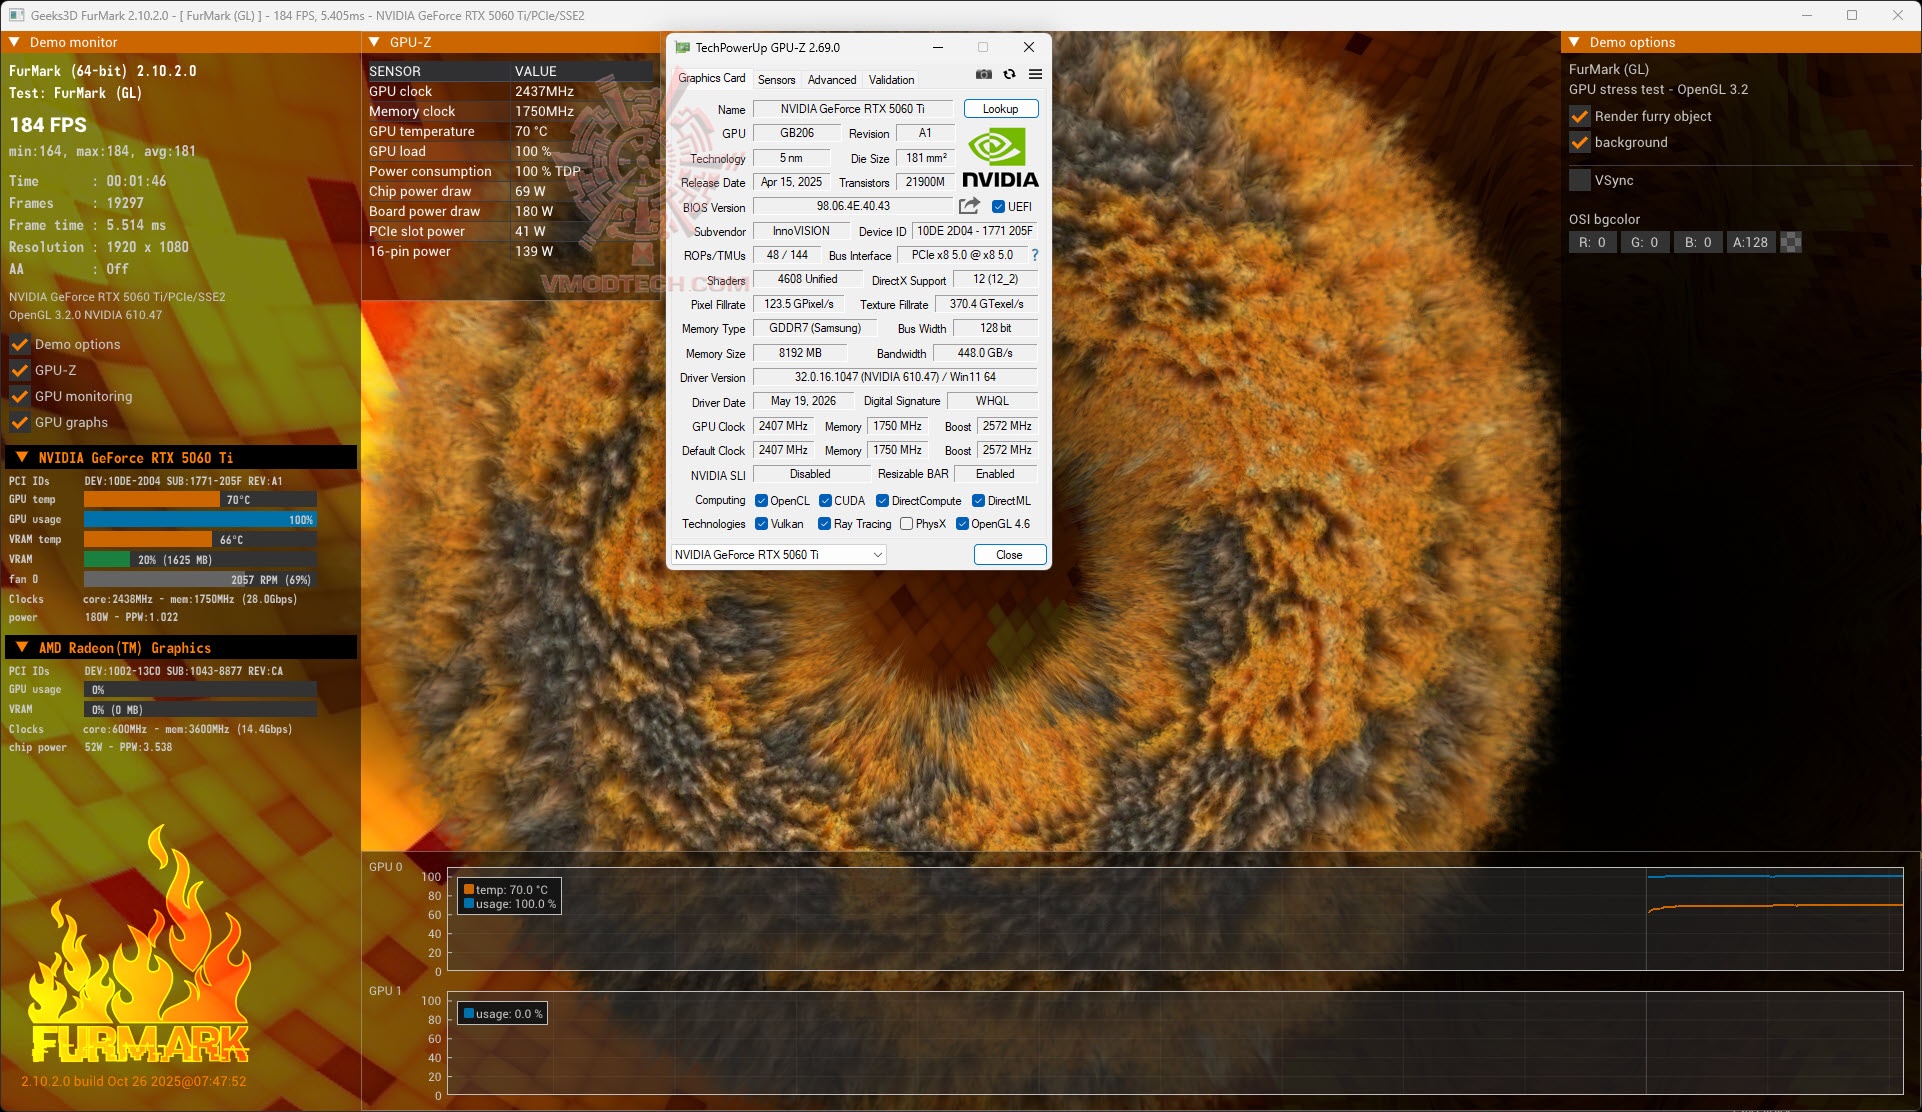Click the VRAM 20% (1625 MB) bar

[200, 560]
